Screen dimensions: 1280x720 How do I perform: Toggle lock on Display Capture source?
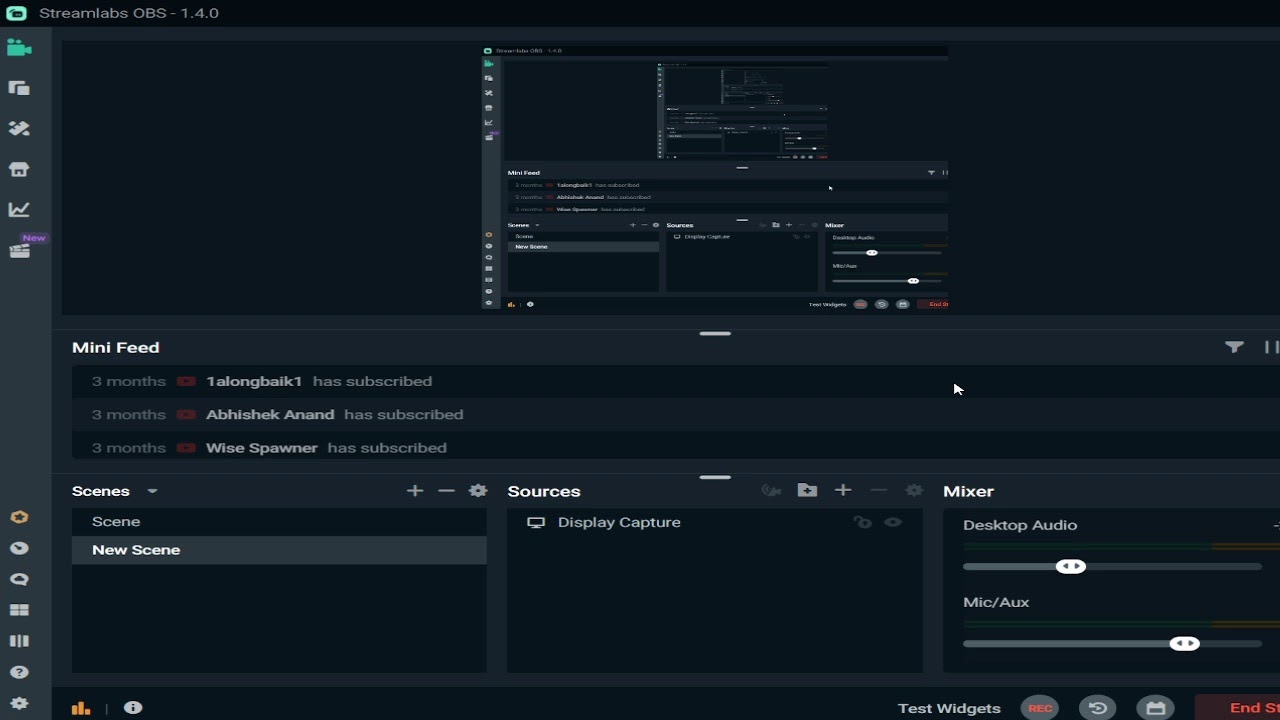point(862,522)
